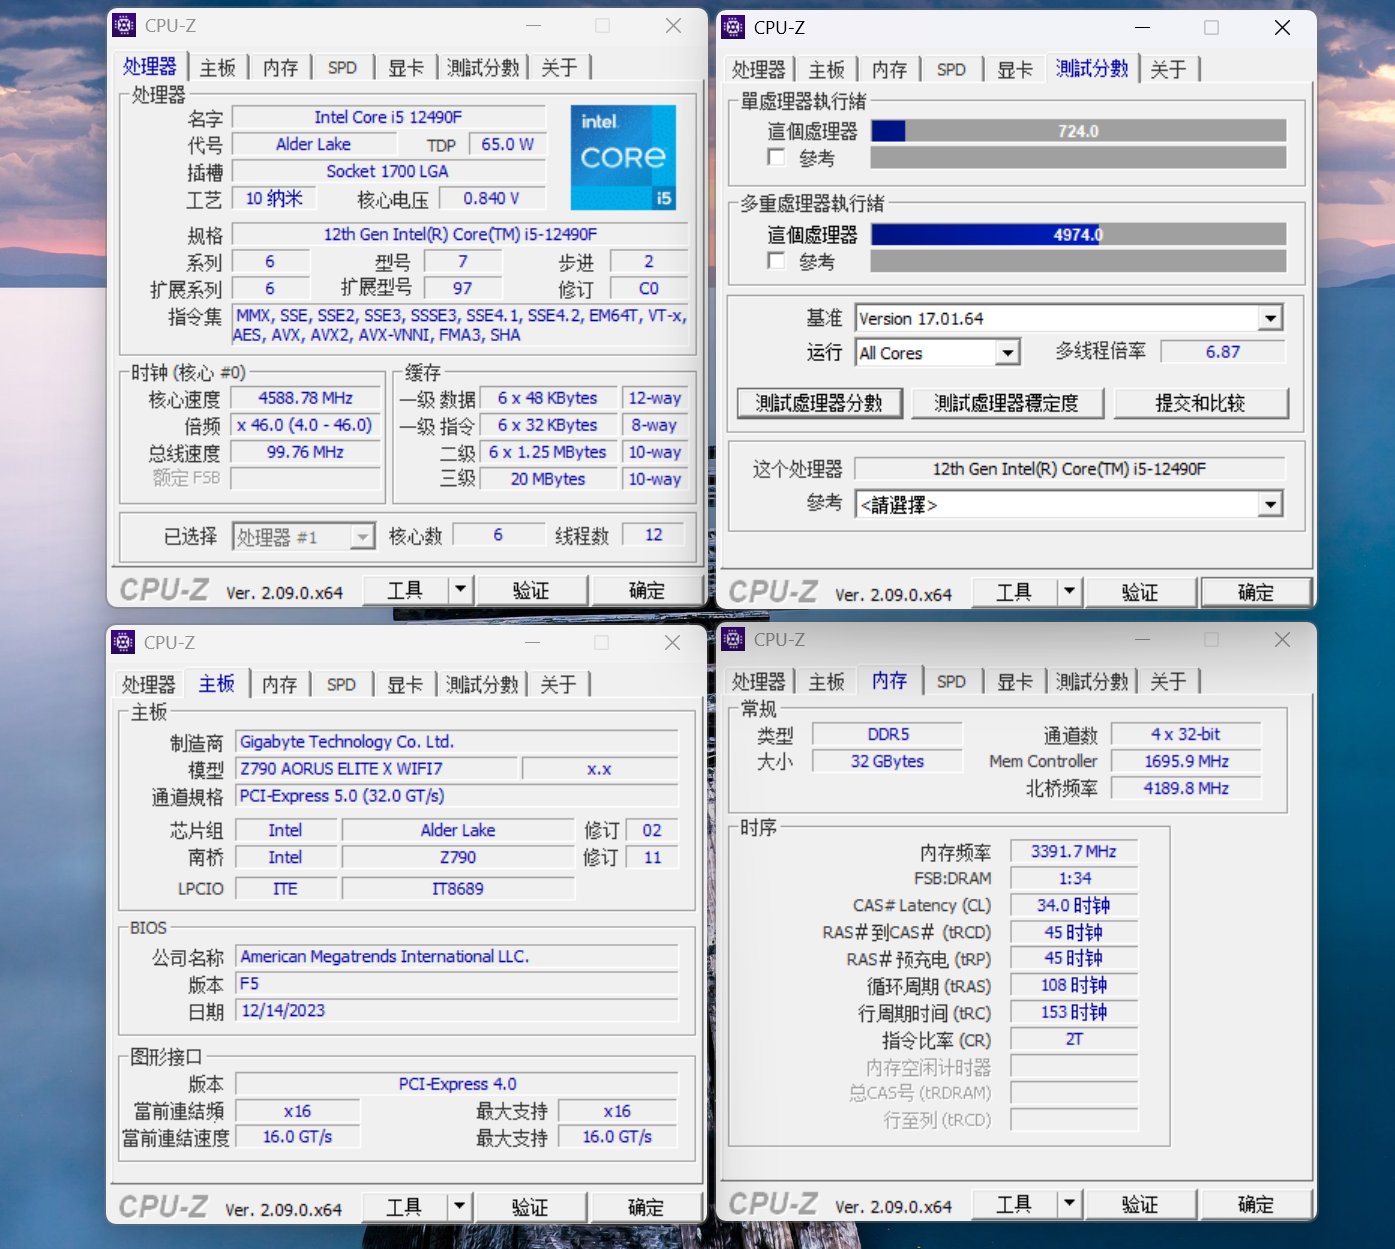This screenshot has height=1249, width=1395.
Task: Open the 运行 All Cores dropdown
Action: 1008,352
